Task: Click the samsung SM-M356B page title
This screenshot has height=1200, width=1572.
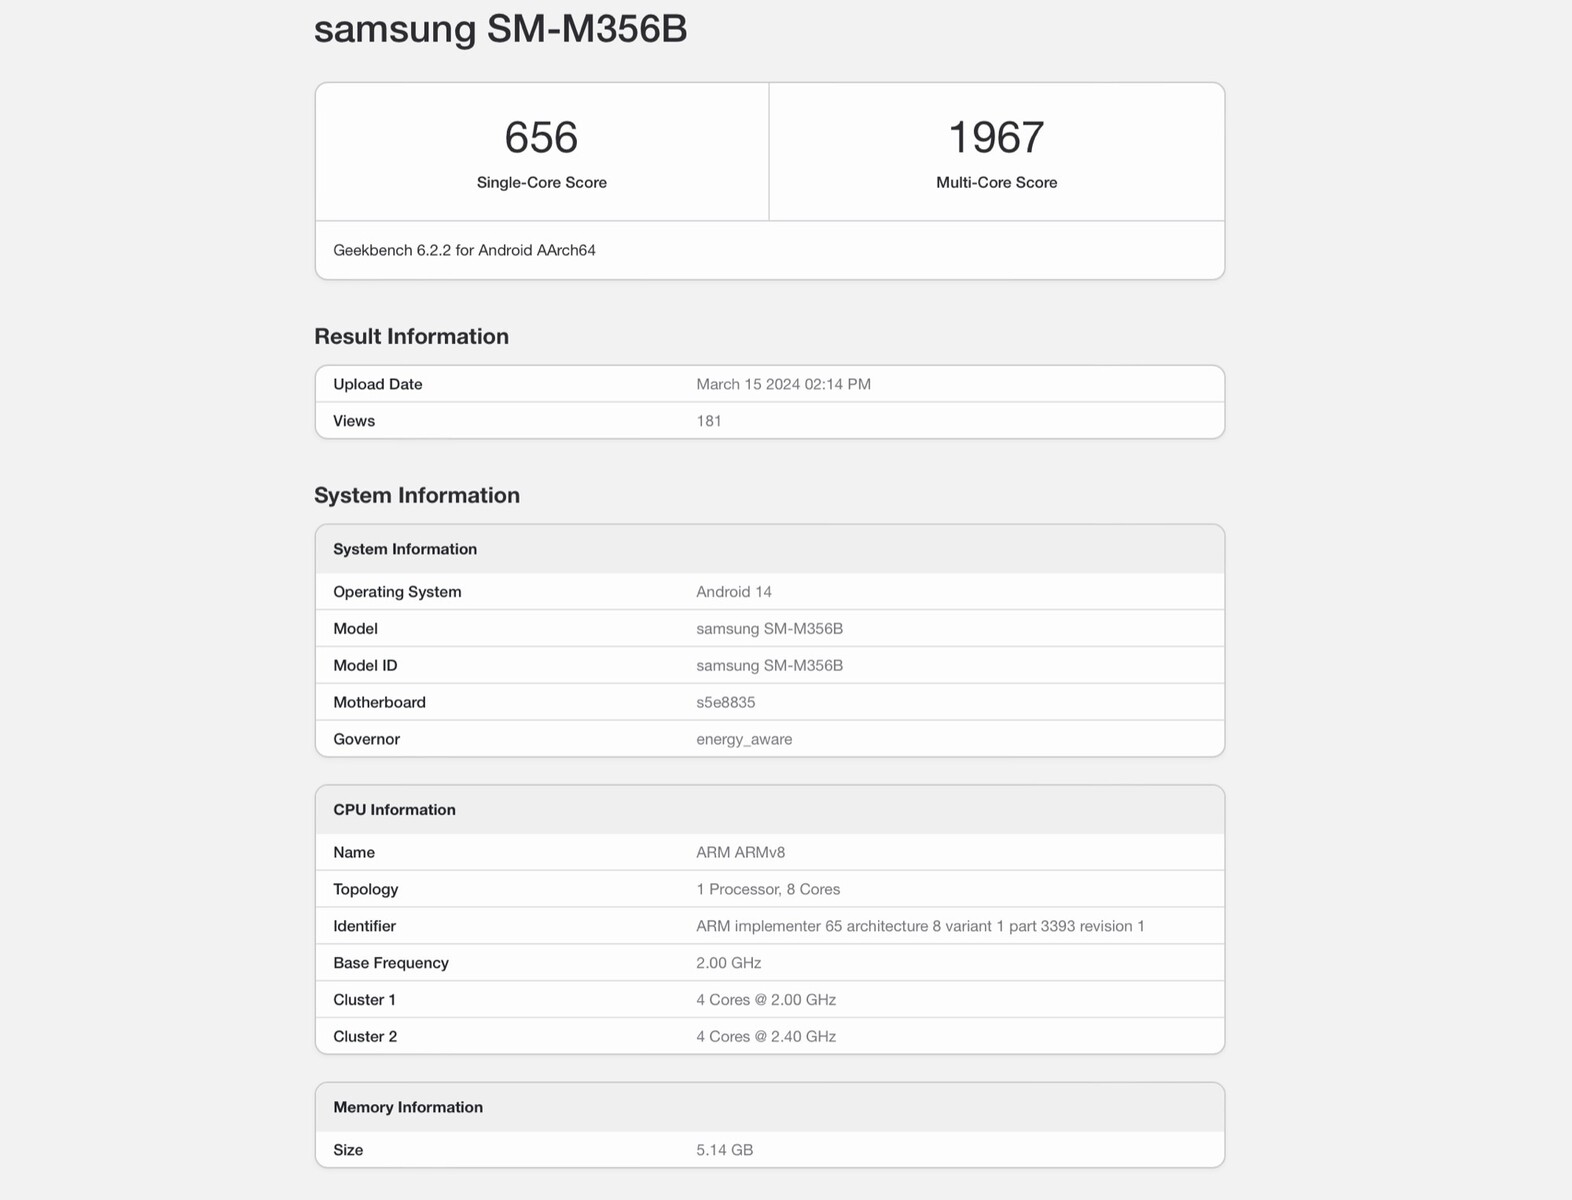Action: coord(500,28)
